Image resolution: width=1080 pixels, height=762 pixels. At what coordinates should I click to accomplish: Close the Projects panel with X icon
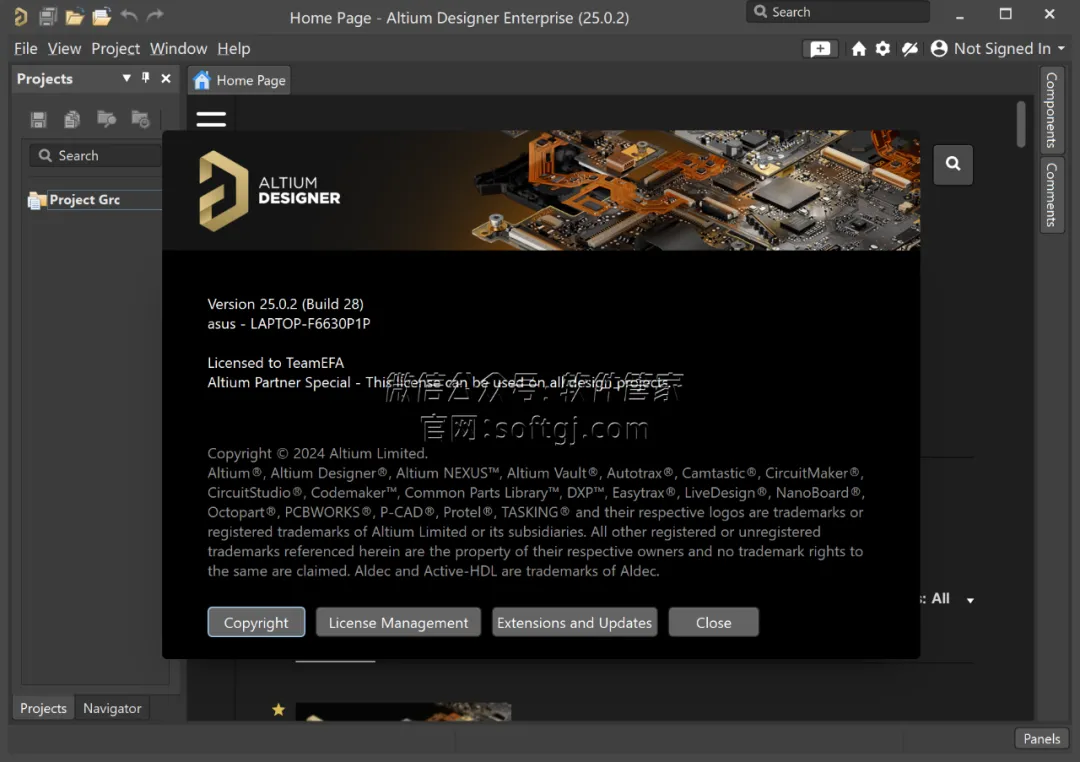(x=166, y=79)
